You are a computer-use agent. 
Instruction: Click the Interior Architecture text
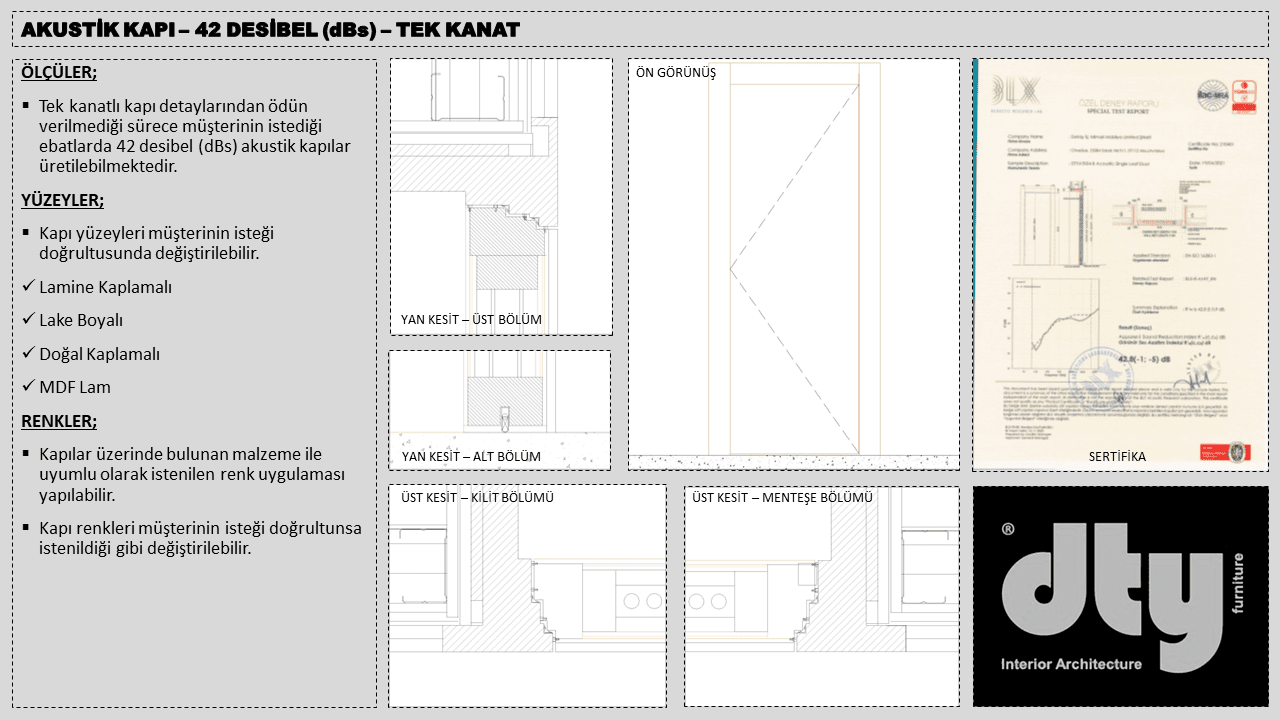1071,664
